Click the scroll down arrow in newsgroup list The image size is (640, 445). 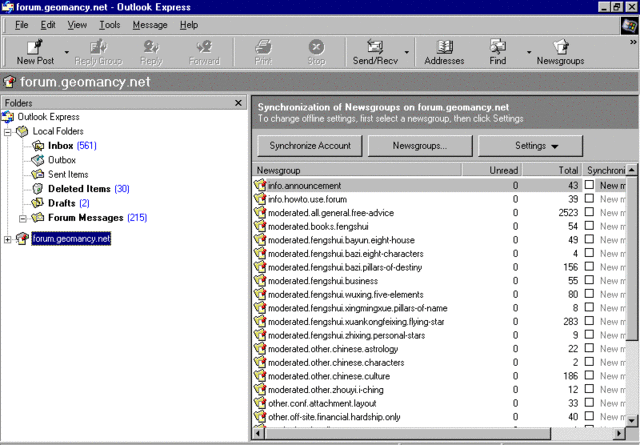(x=631, y=420)
